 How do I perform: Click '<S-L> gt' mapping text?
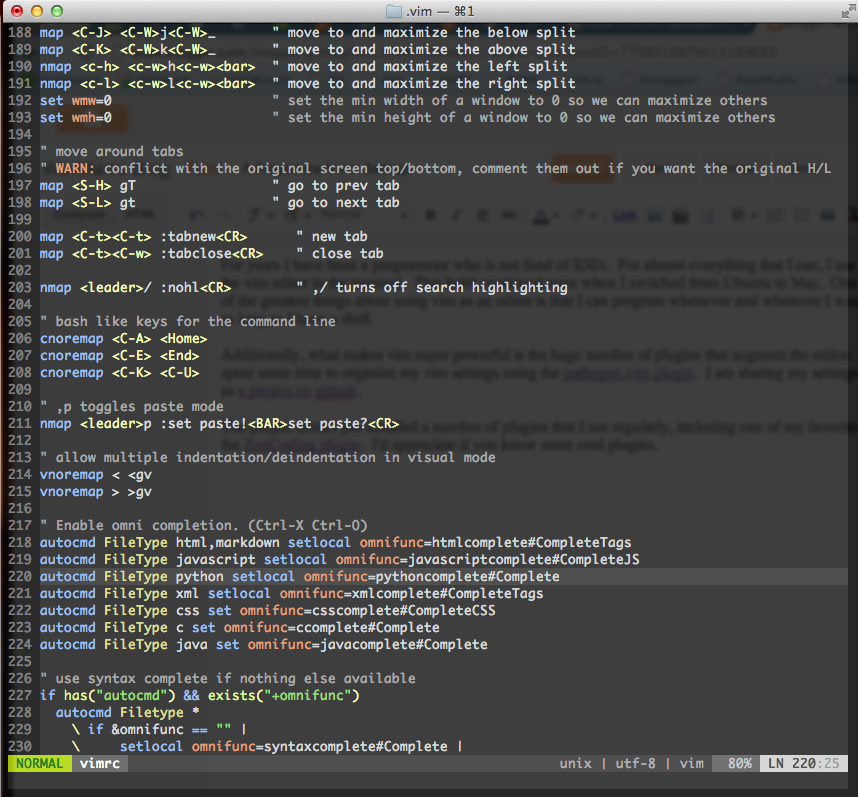point(103,202)
